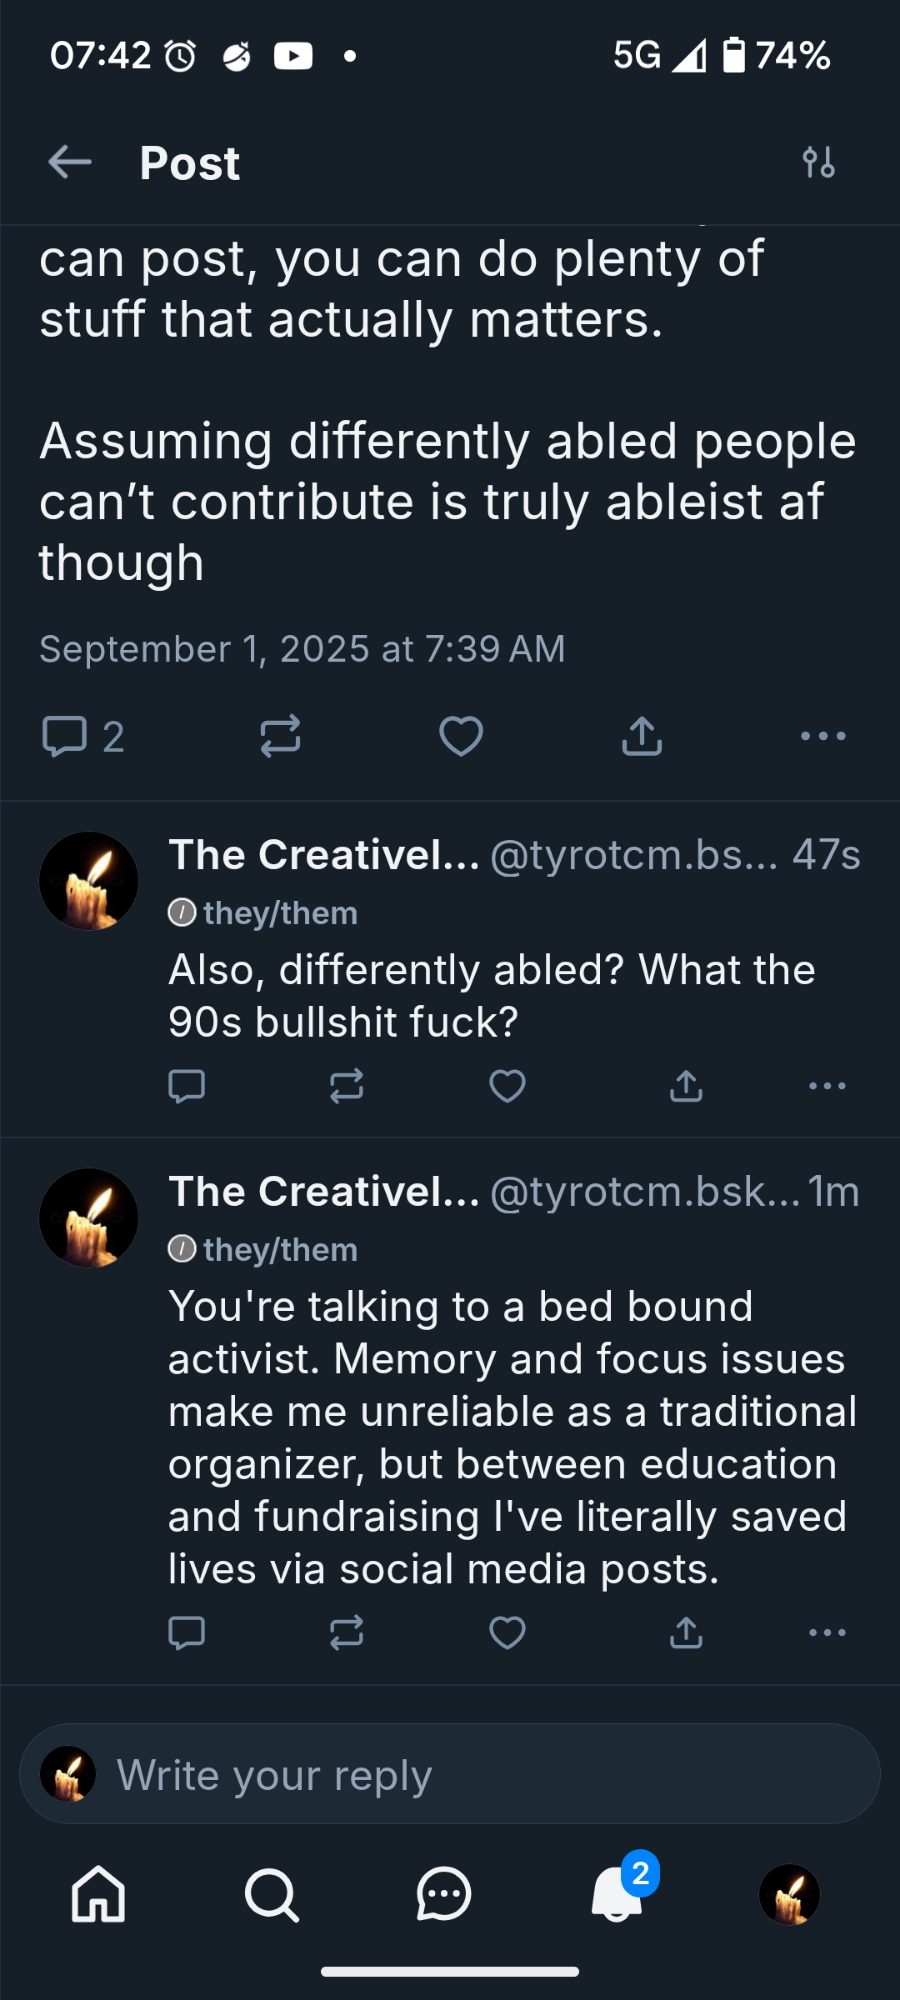The image size is (900, 2000).
Task: Tap the candle avatar on 1m reply
Action: pyautogui.click(x=89, y=1218)
